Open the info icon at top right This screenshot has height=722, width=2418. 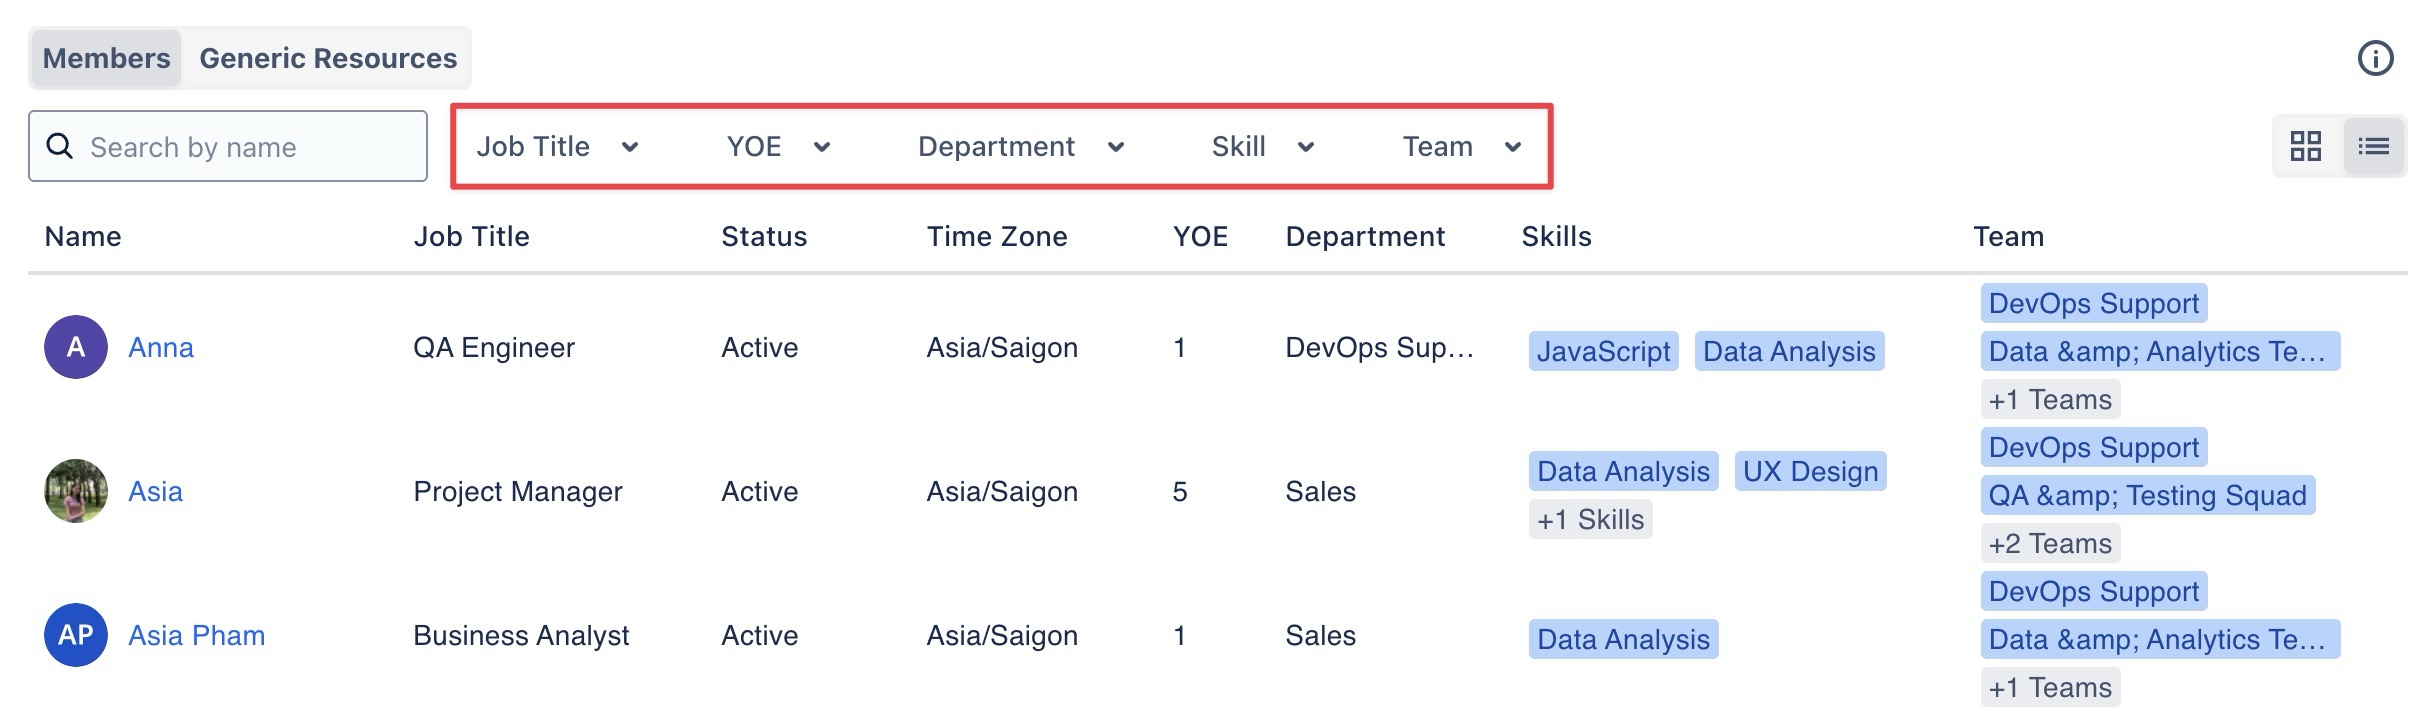point(2375,58)
